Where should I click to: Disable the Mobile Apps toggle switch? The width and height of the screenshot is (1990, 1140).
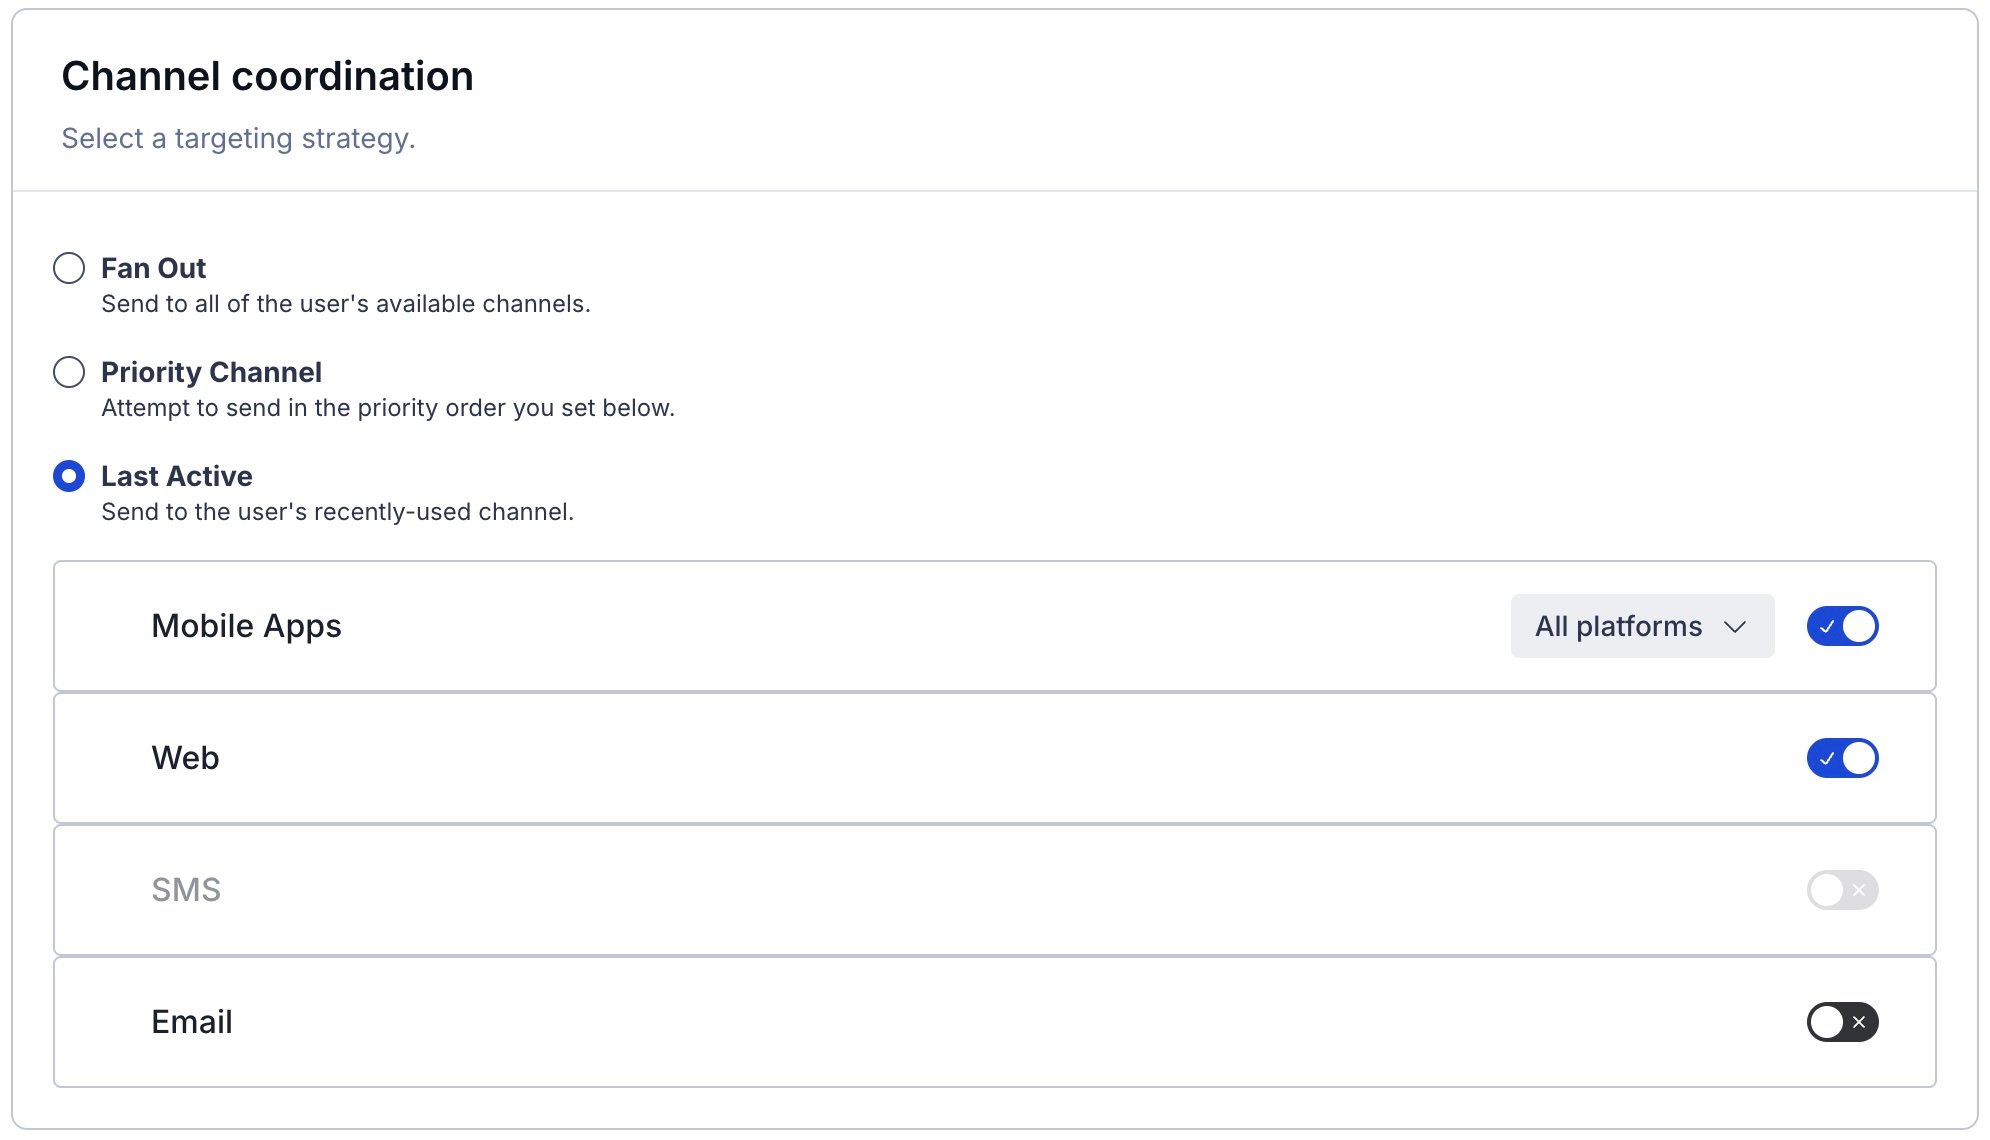click(x=1842, y=626)
